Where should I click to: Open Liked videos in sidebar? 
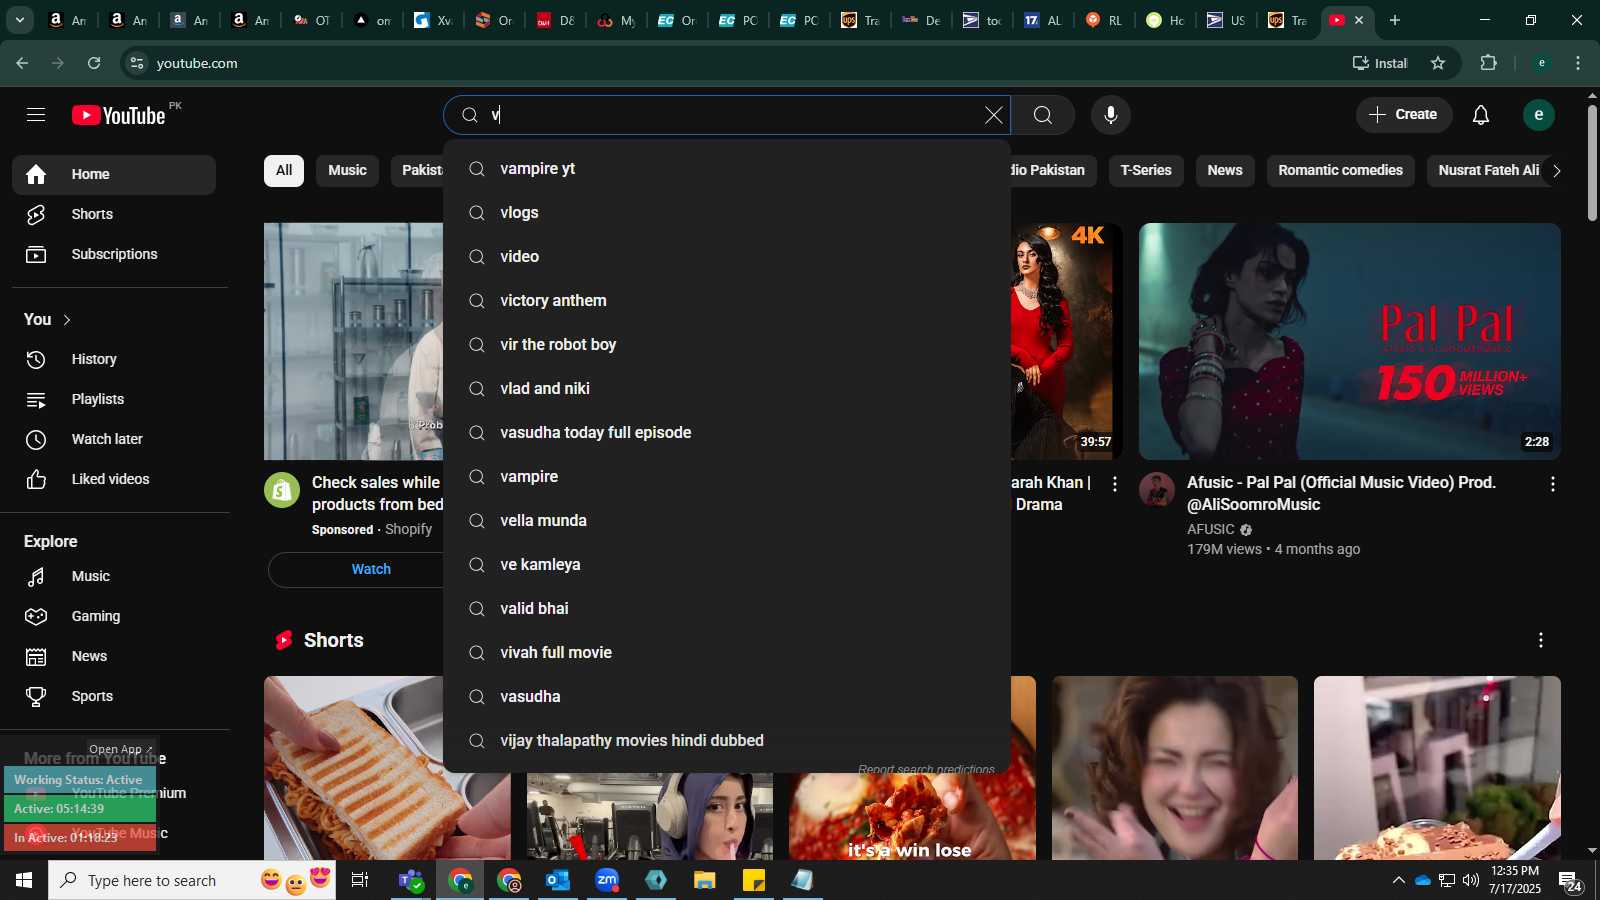[114, 479]
